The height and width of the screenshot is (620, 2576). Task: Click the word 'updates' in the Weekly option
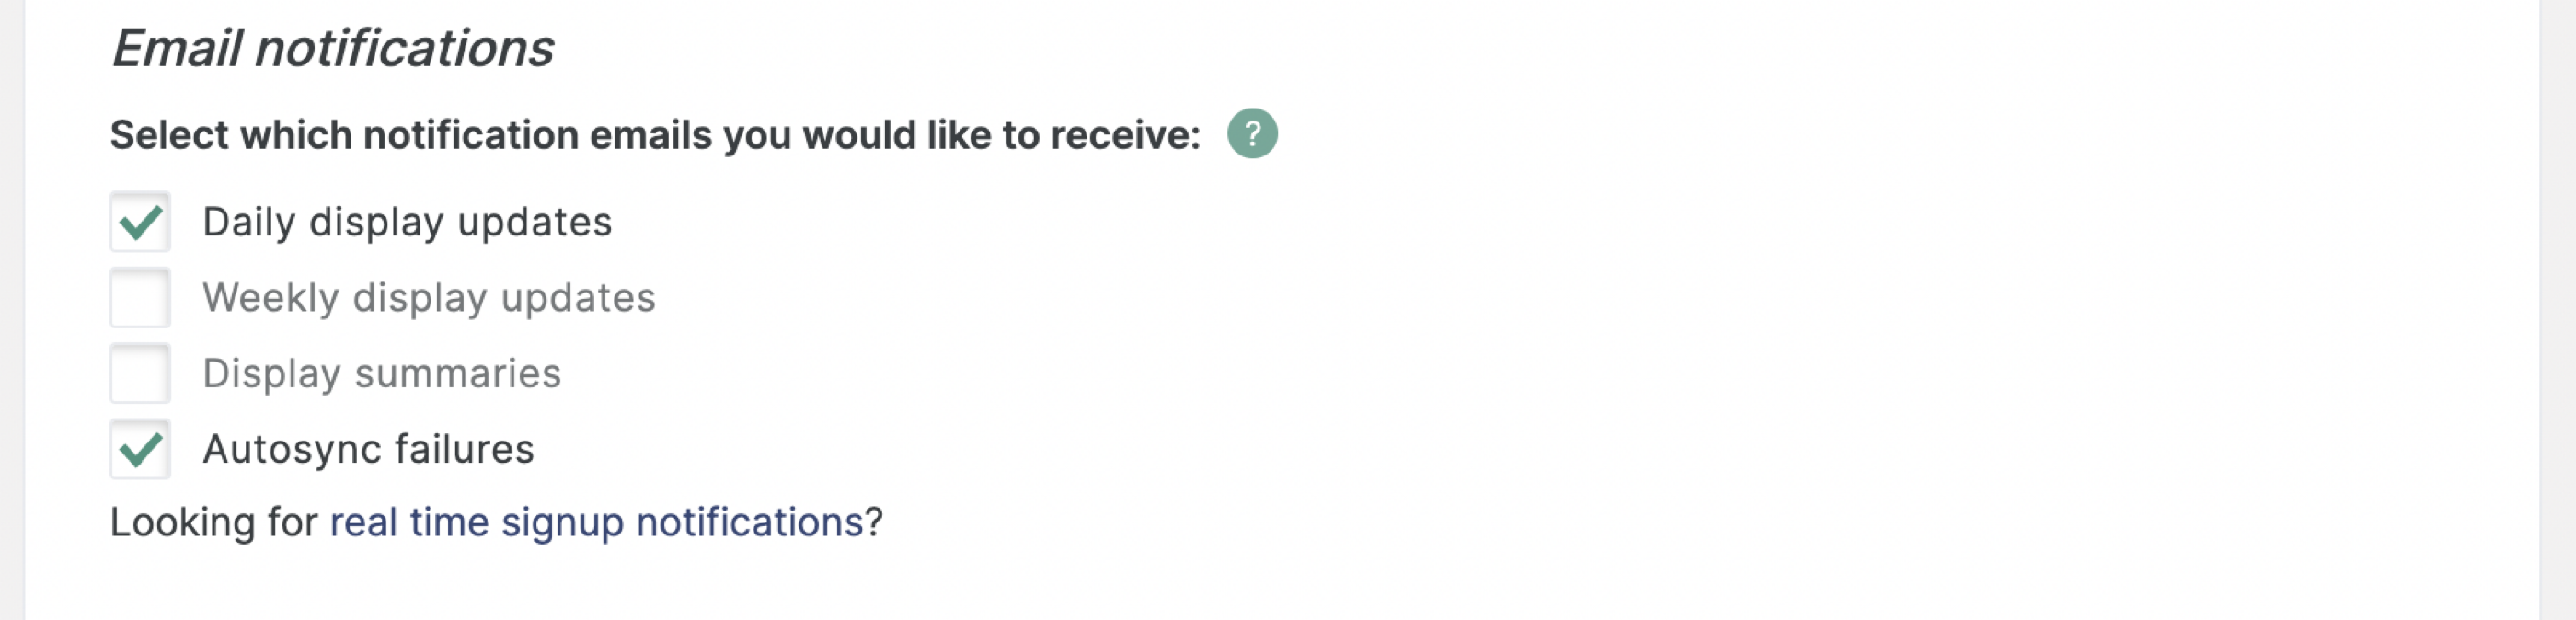[x=578, y=299]
